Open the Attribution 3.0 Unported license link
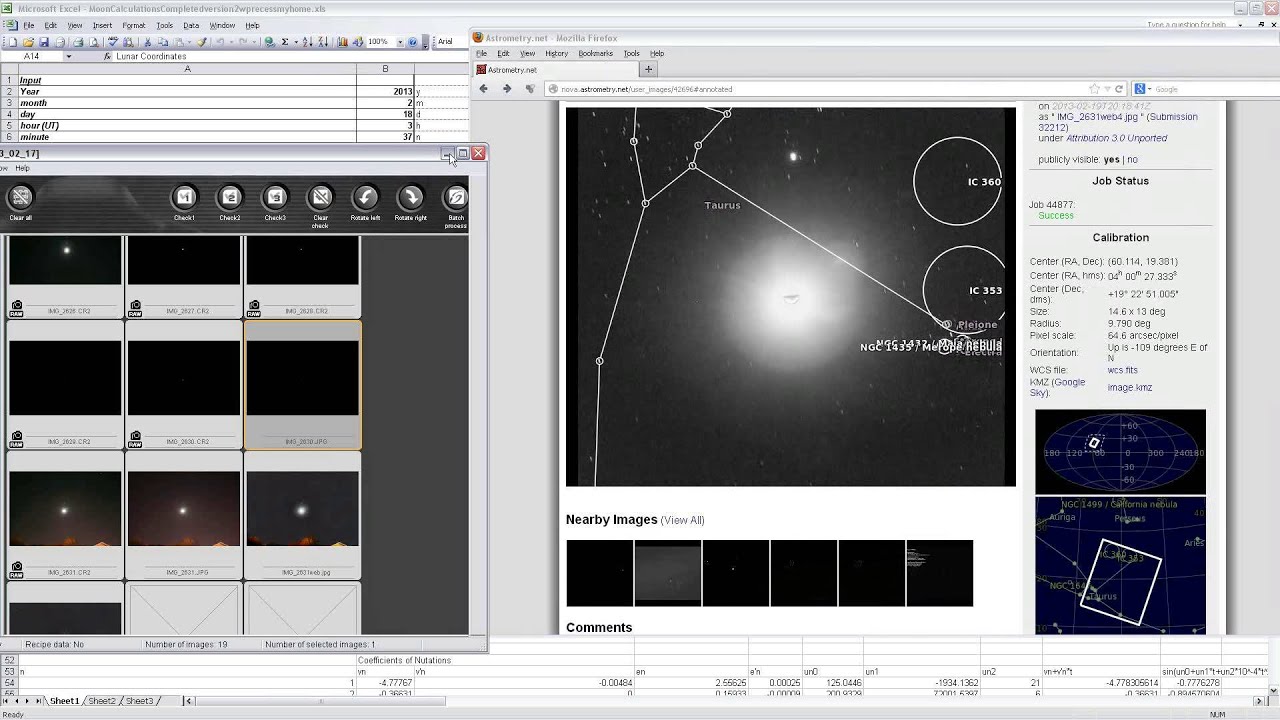Image resolution: width=1280 pixels, height=720 pixels. (x=1116, y=138)
